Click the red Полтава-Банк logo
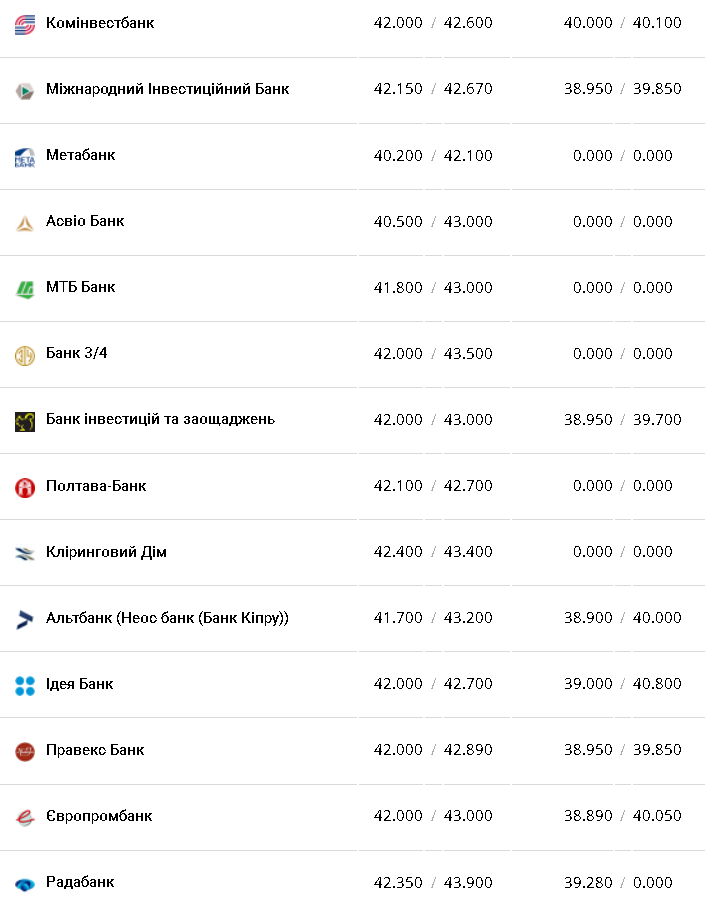Viewport: 705px width, 905px height. point(25,488)
